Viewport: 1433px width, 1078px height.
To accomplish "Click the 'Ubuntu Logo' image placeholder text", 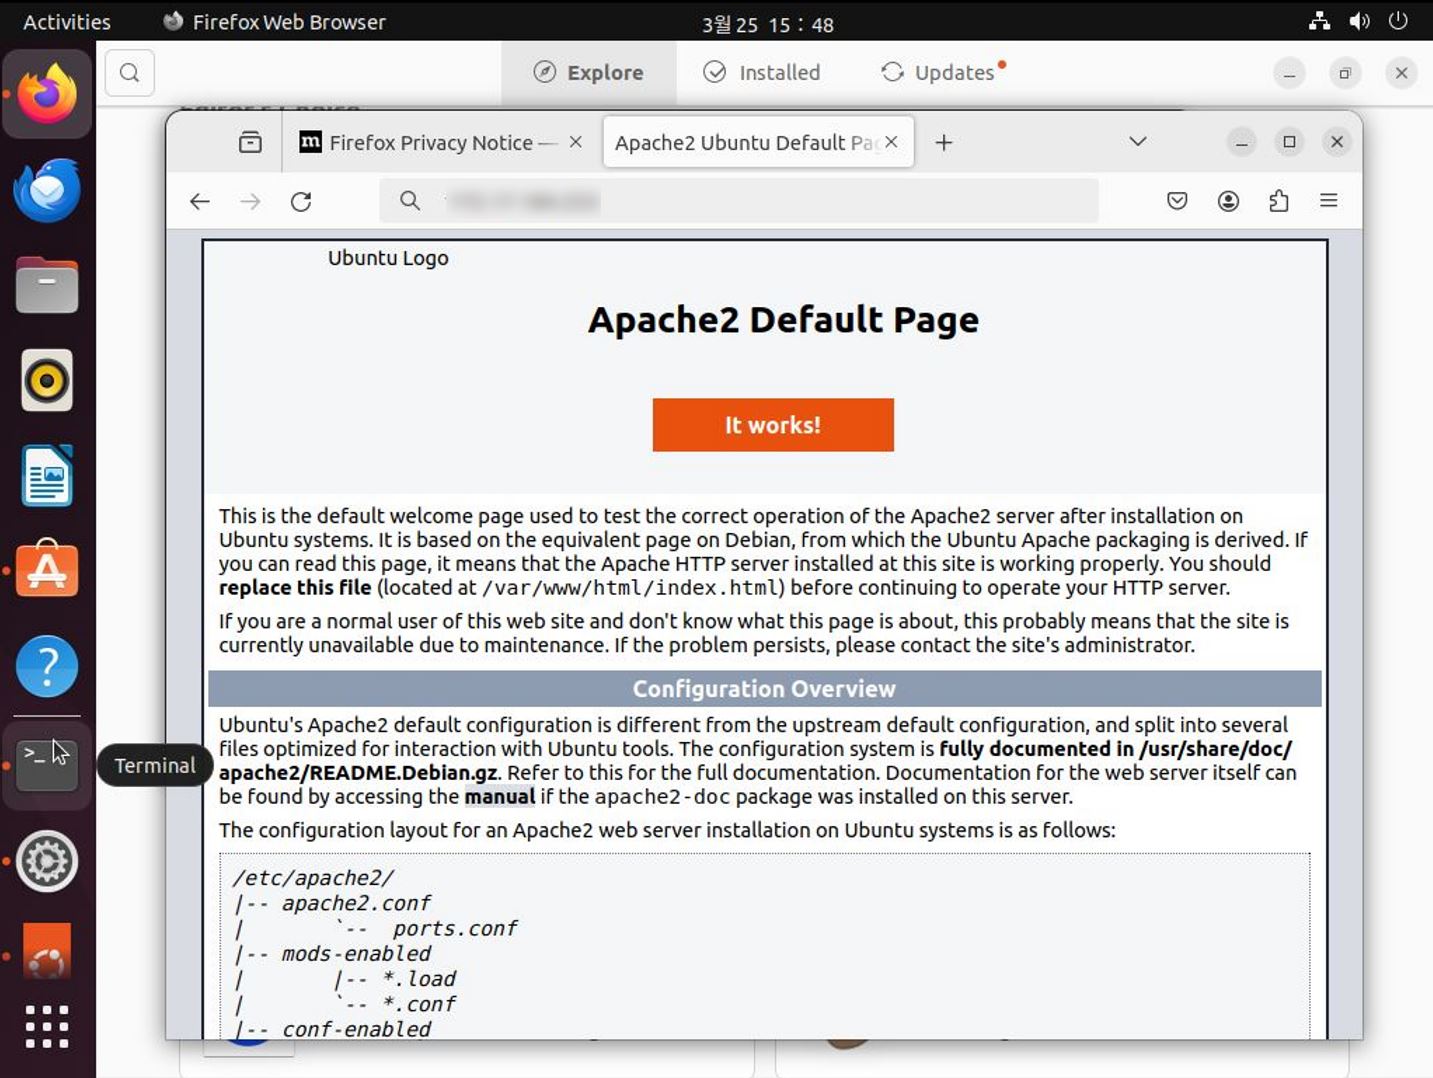I will (x=388, y=258).
